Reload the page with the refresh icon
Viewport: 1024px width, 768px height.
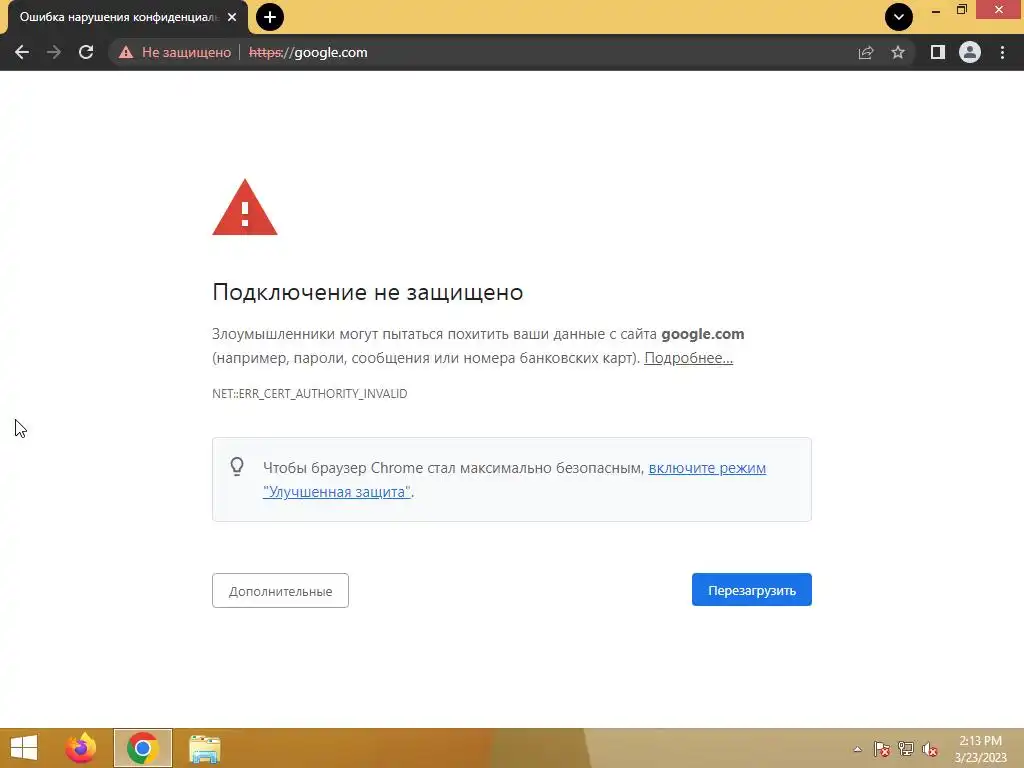[86, 52]
